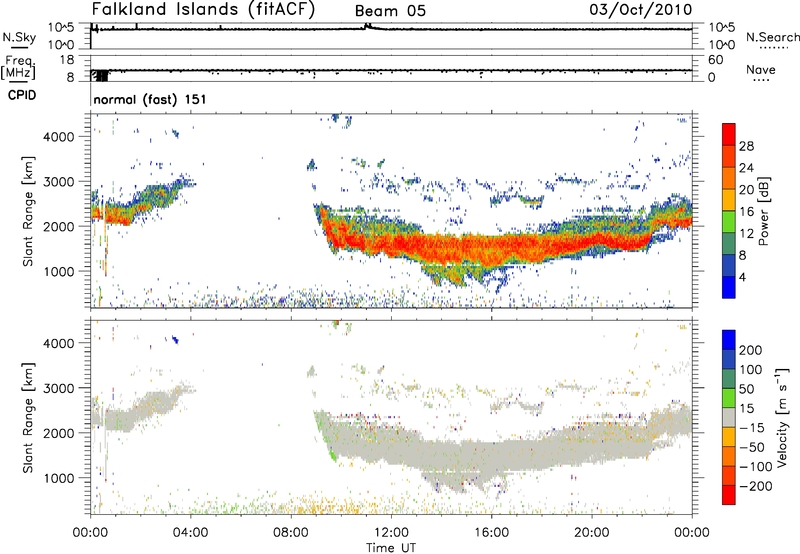Click the '100' label on Velocity colorbar
The width and height of the screenshot is (800, 554).
[751, 369]
